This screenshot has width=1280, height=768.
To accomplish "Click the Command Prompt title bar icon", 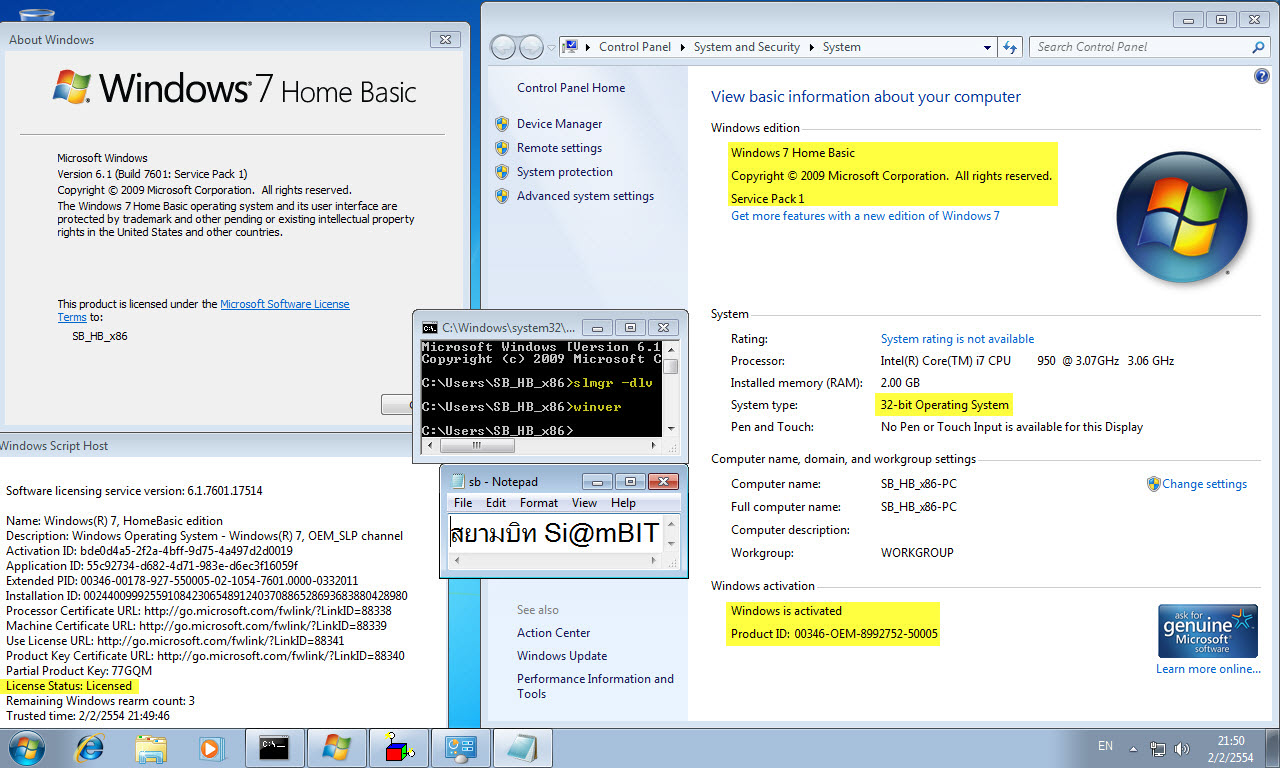I will (429, 327).
